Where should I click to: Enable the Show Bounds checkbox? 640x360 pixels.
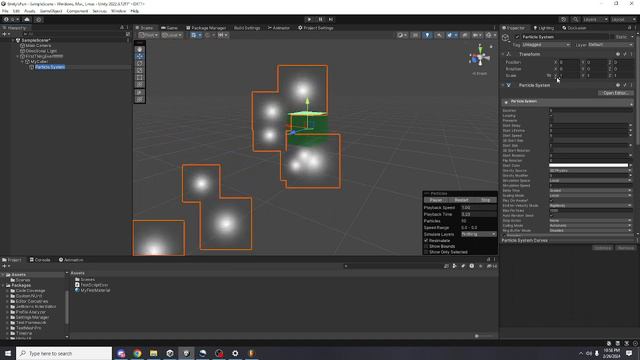426,247
